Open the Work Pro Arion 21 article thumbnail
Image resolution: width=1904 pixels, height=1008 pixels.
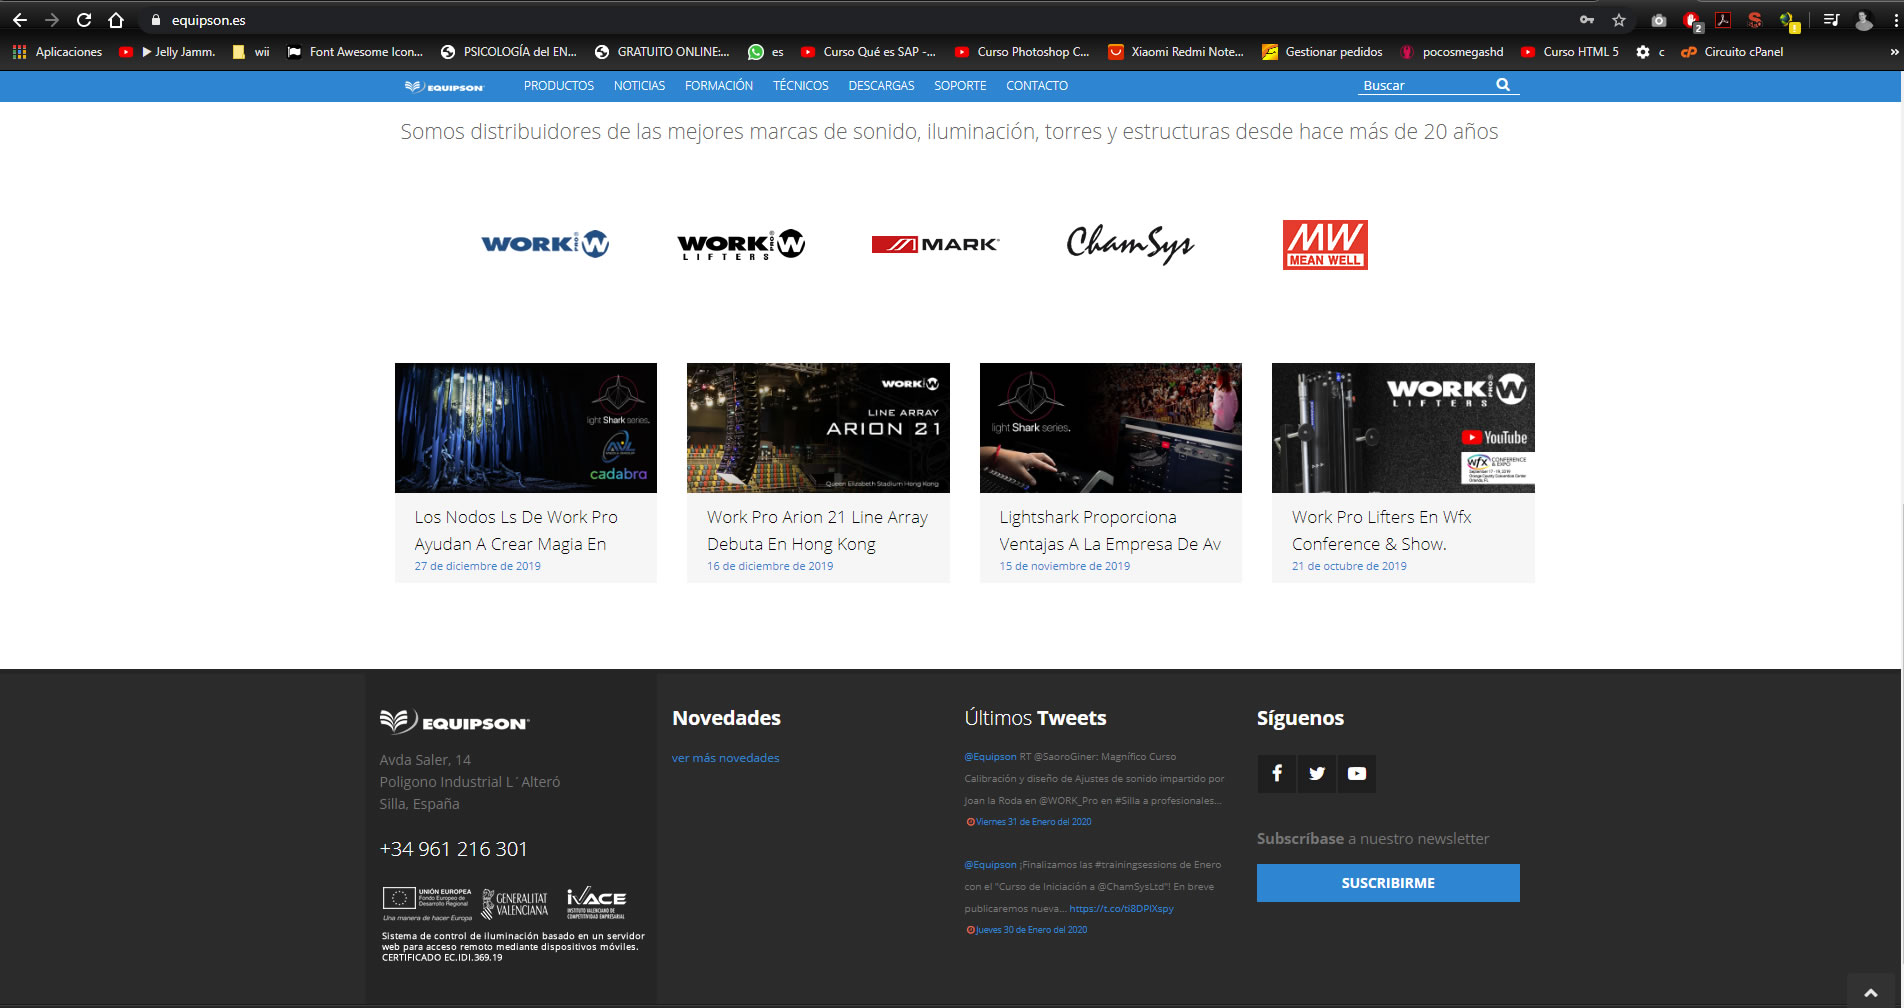818,428
